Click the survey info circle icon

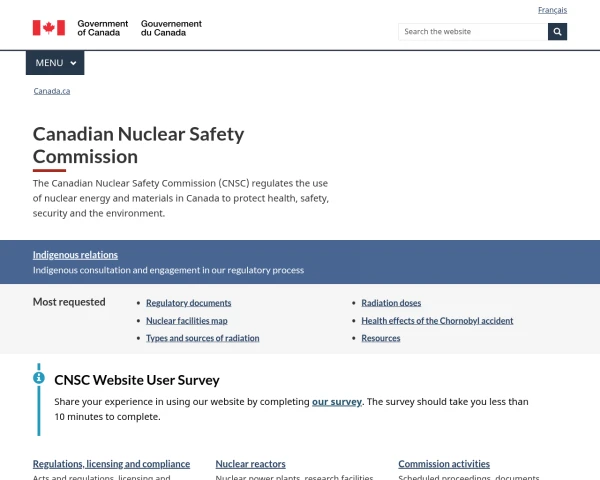[x=39, y=378]
